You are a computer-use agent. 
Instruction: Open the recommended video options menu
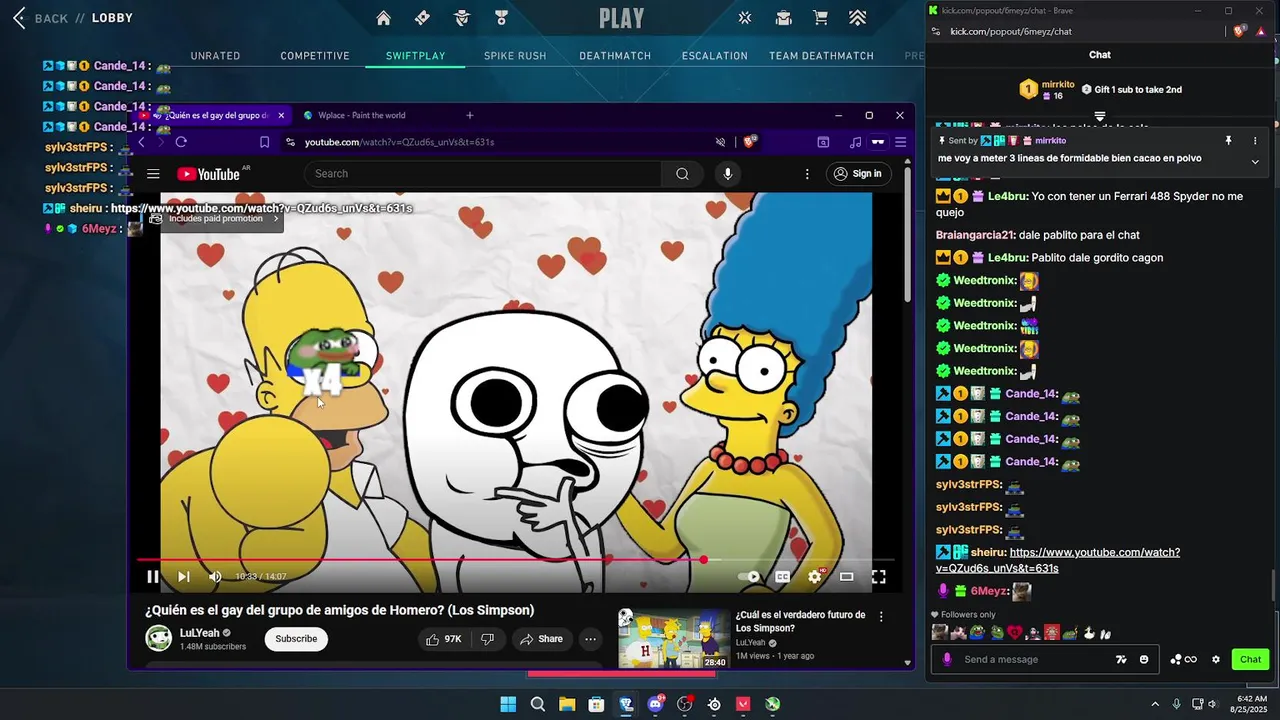(881, 617)
